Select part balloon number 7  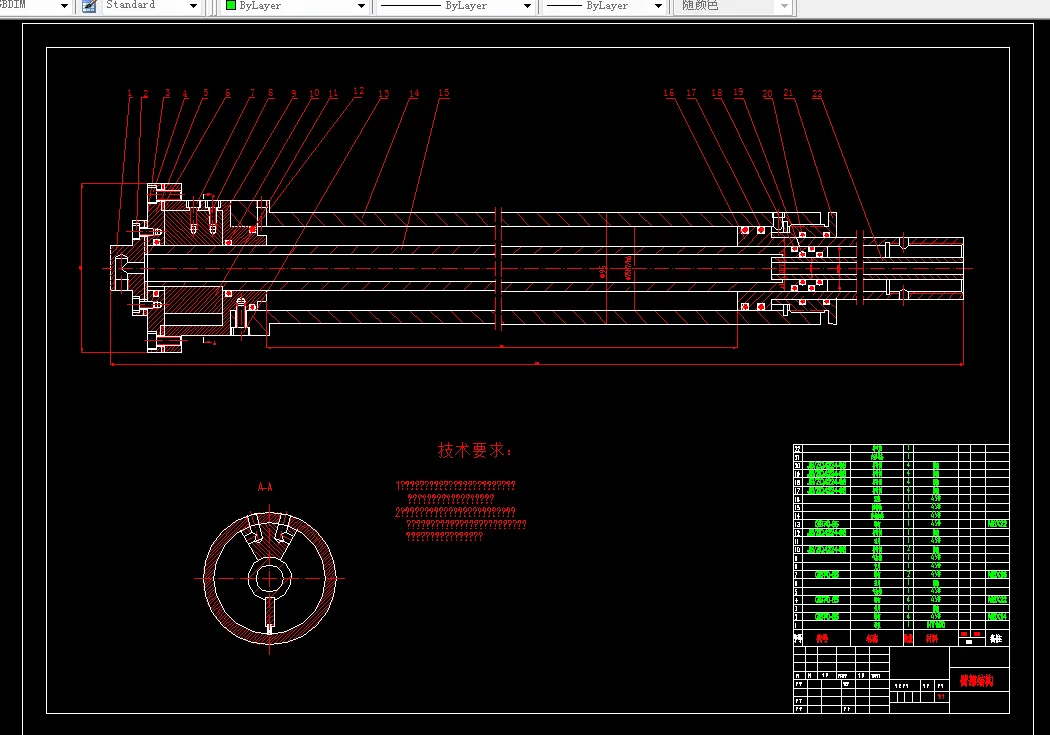point(252,93)
